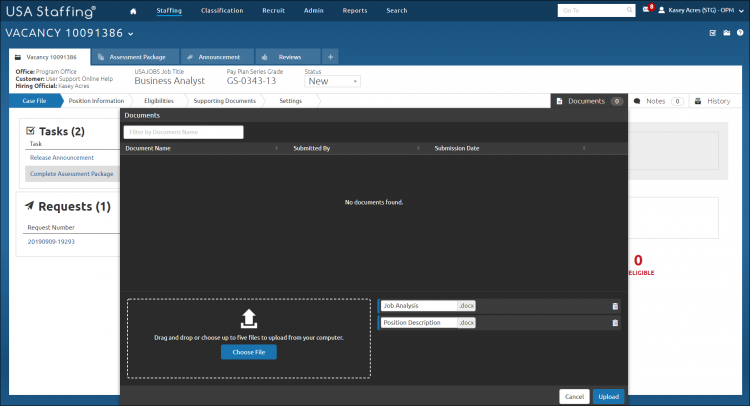Click the Go To search field
The image size is (750, 406).
(x=596, y=10)
